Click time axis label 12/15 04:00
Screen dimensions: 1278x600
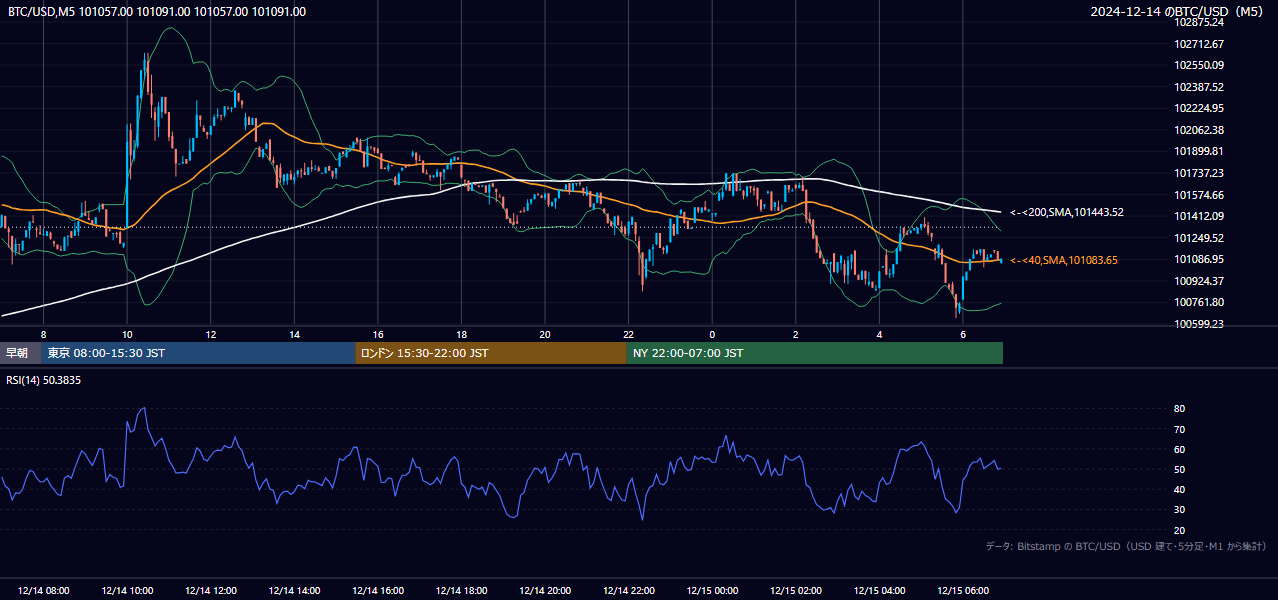click(x=879, y=591)
